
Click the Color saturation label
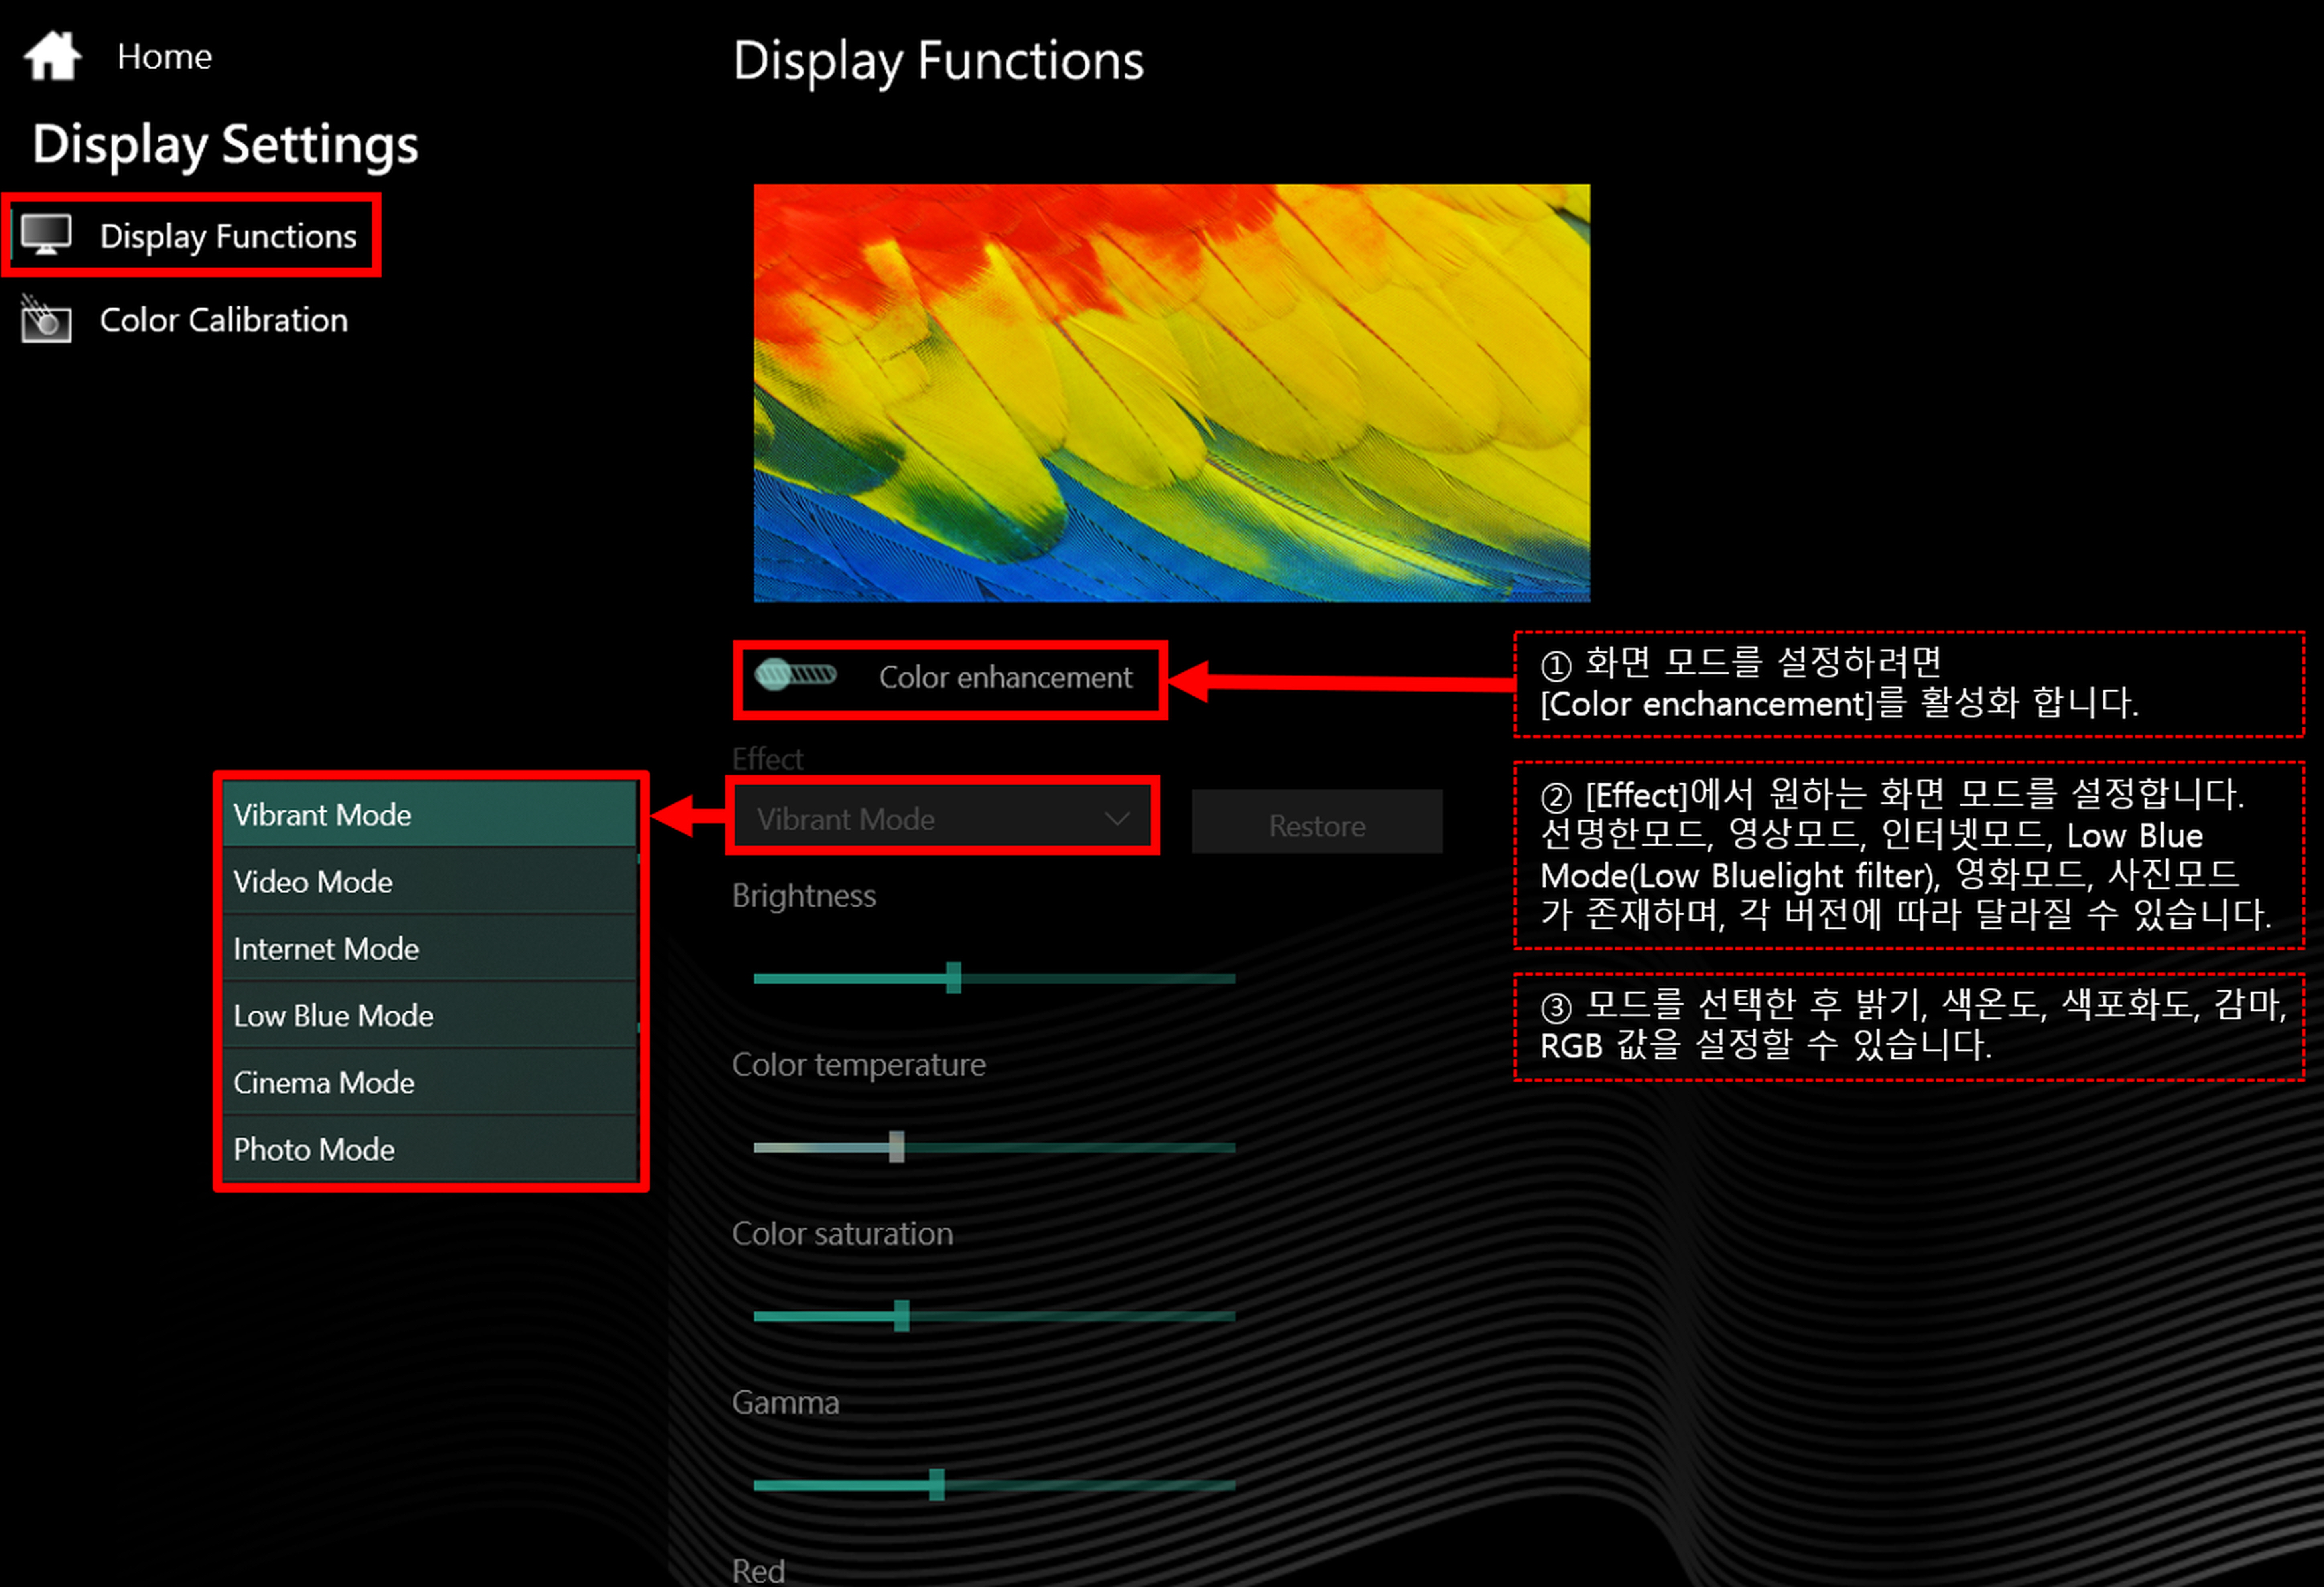click(x=843, y=1234)
